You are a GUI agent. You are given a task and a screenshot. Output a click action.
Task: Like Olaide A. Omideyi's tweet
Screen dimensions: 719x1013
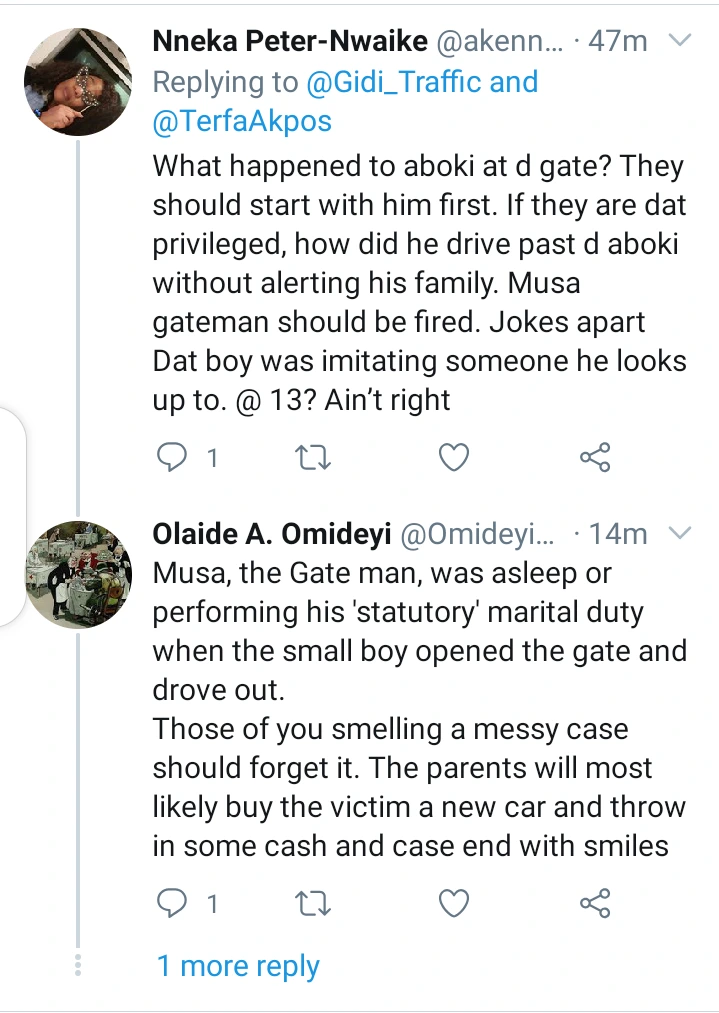click(454, 904)
